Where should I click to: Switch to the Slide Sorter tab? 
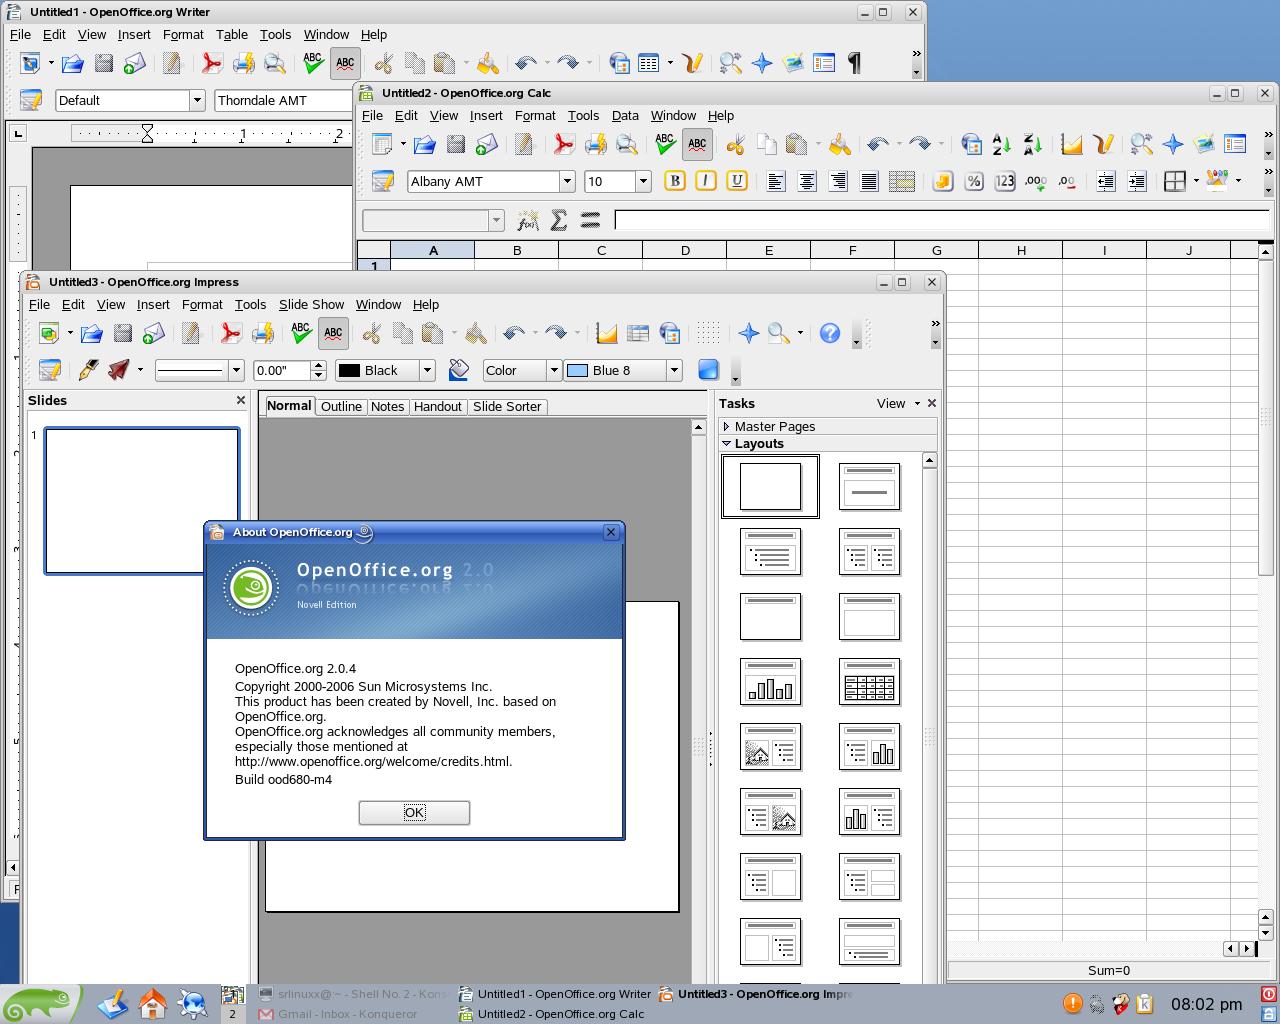point(507,406)
